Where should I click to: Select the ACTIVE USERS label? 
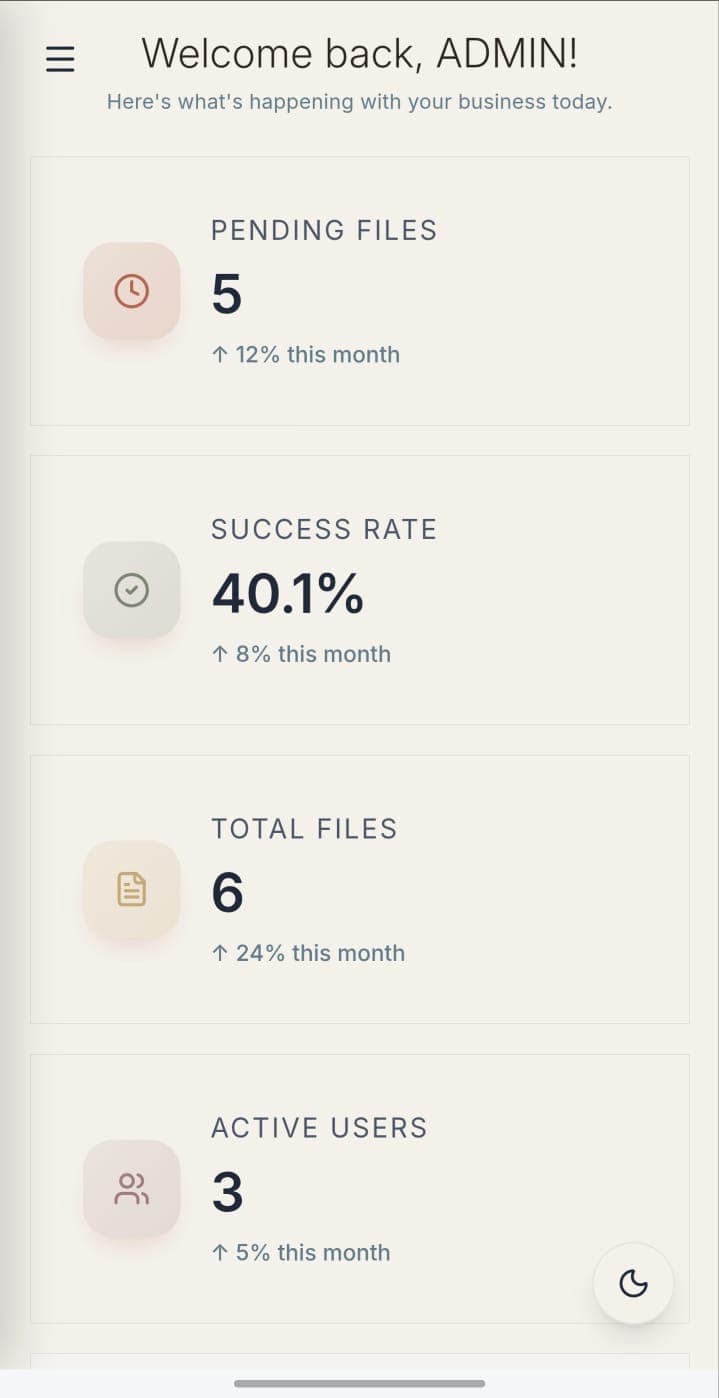coord(319,1127)
